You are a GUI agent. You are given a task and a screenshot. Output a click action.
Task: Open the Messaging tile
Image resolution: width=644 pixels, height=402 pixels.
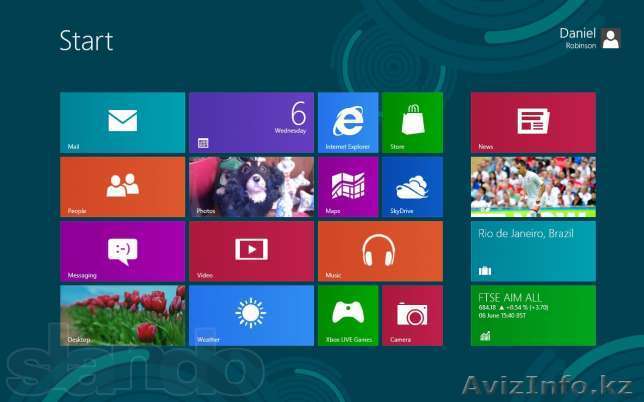coord(122,250)
